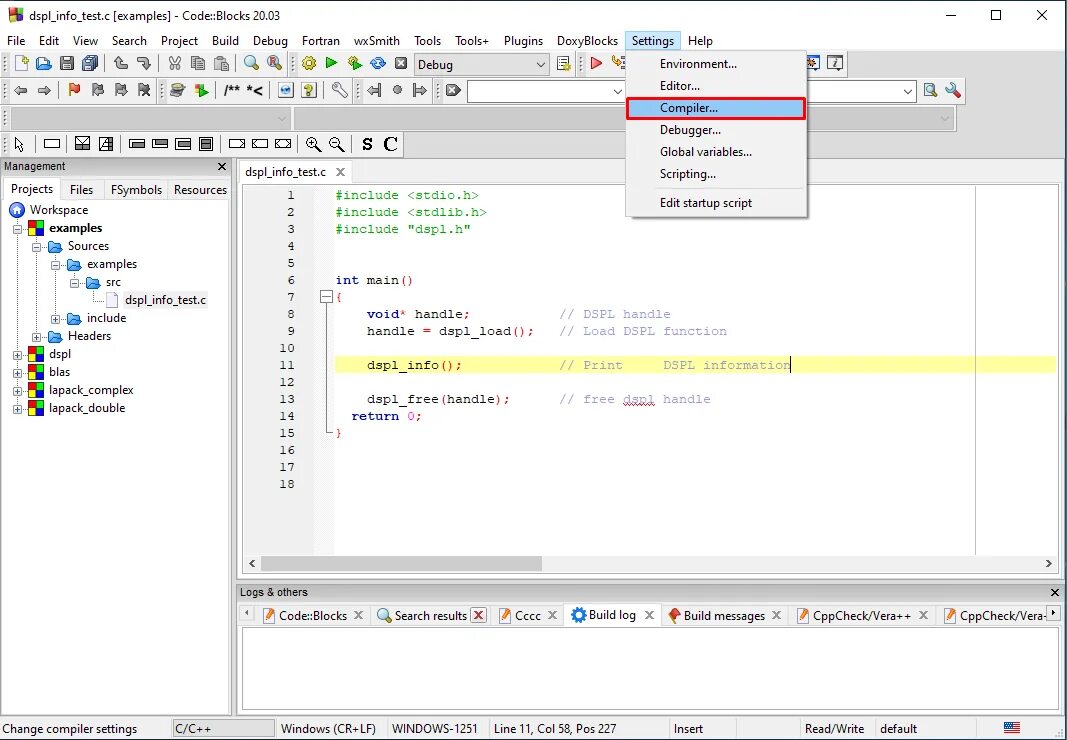Open the Plugins menu

[x=523, y=41]
